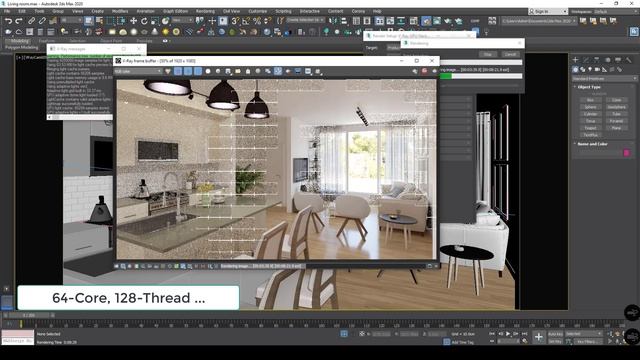Open the Modifiers menu

[x=120, y=11]
